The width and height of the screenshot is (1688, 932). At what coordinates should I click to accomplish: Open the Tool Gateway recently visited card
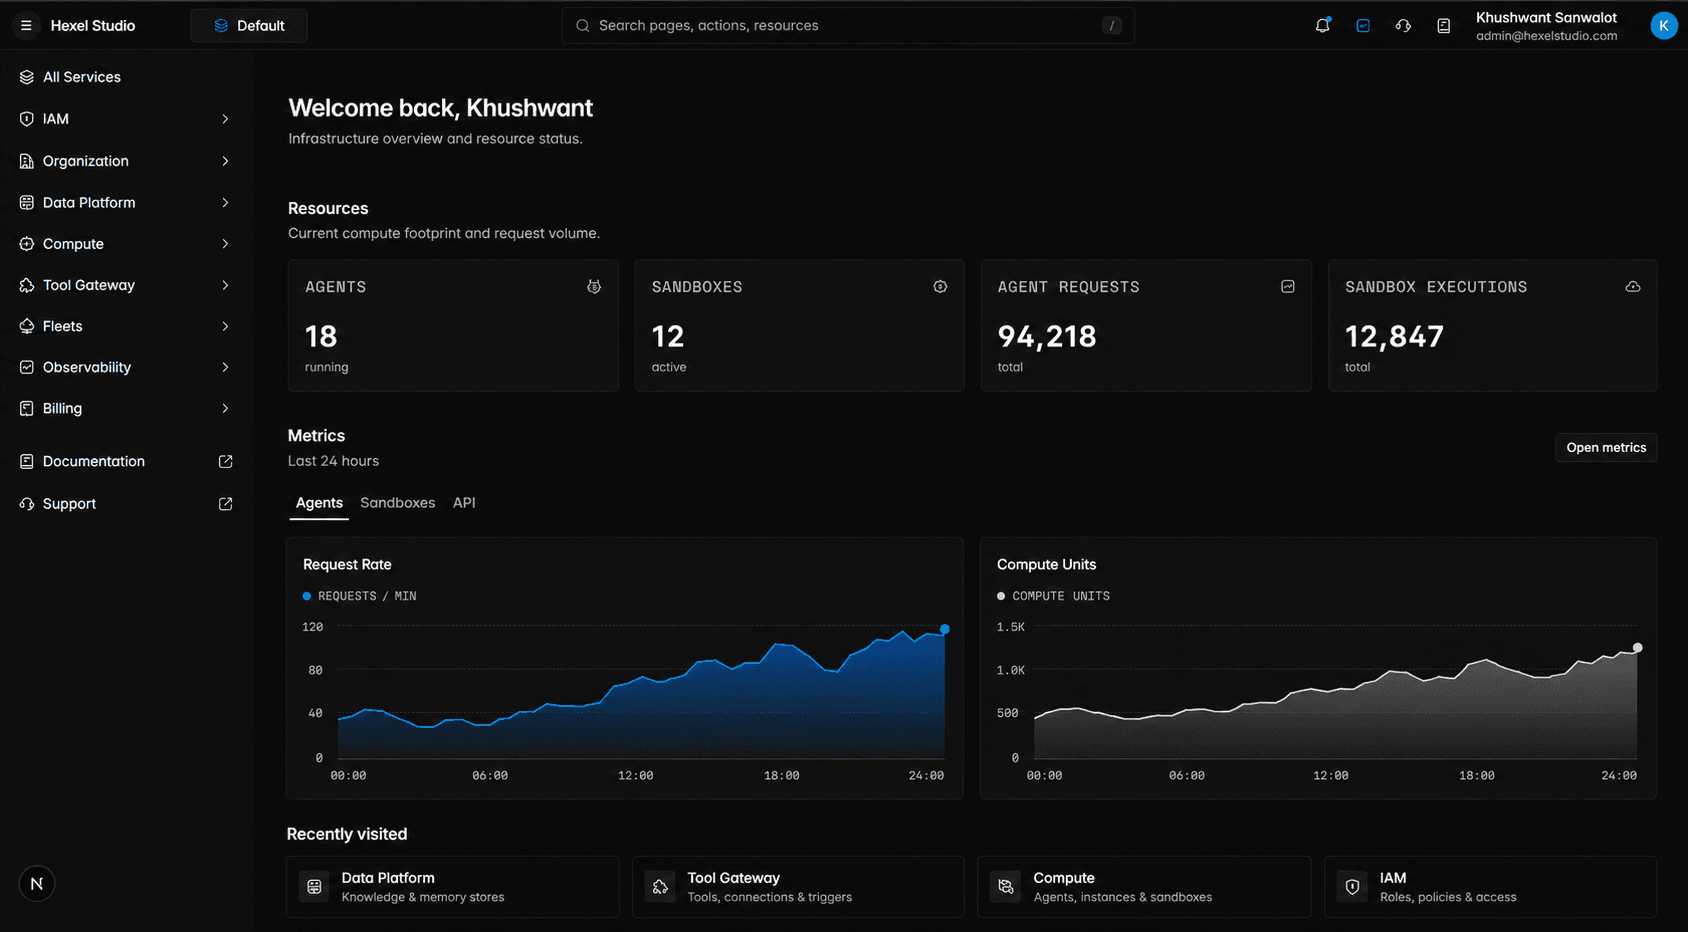pos(798,887)
